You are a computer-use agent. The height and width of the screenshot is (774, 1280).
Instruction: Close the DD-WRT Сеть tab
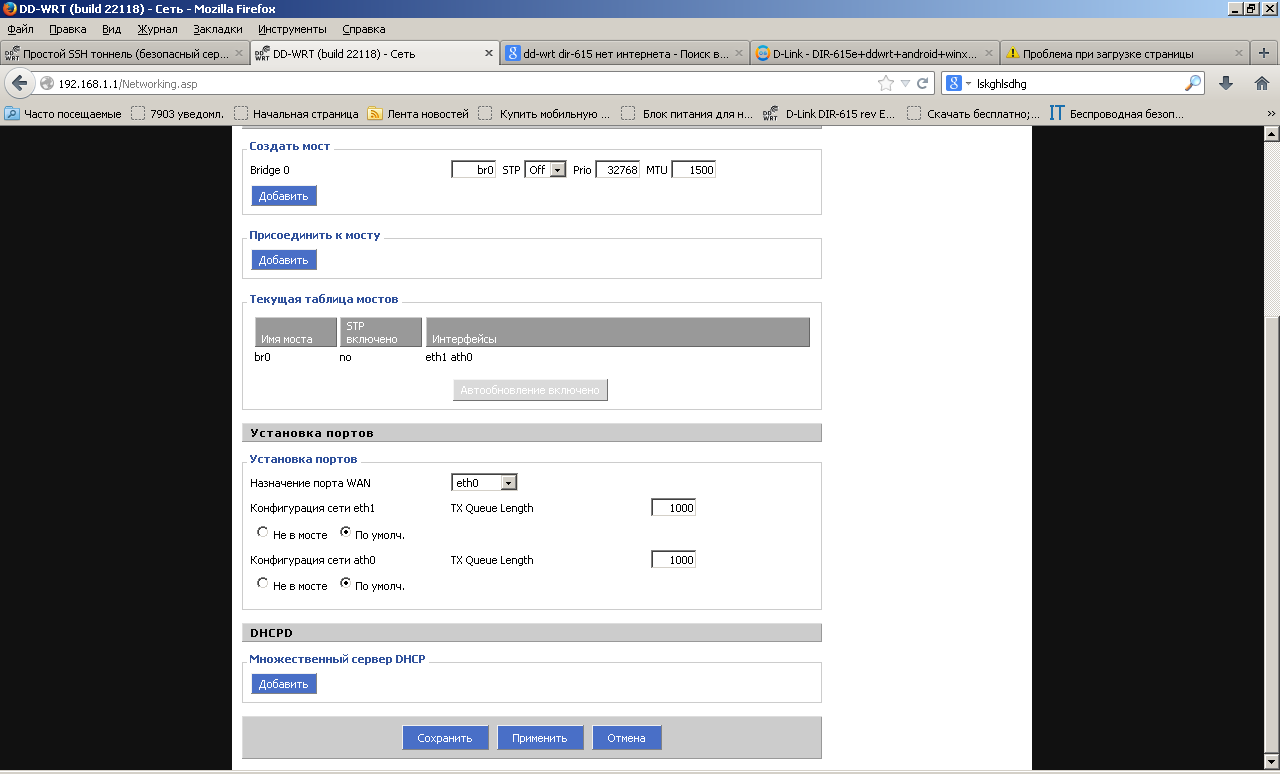click(489, 53)
